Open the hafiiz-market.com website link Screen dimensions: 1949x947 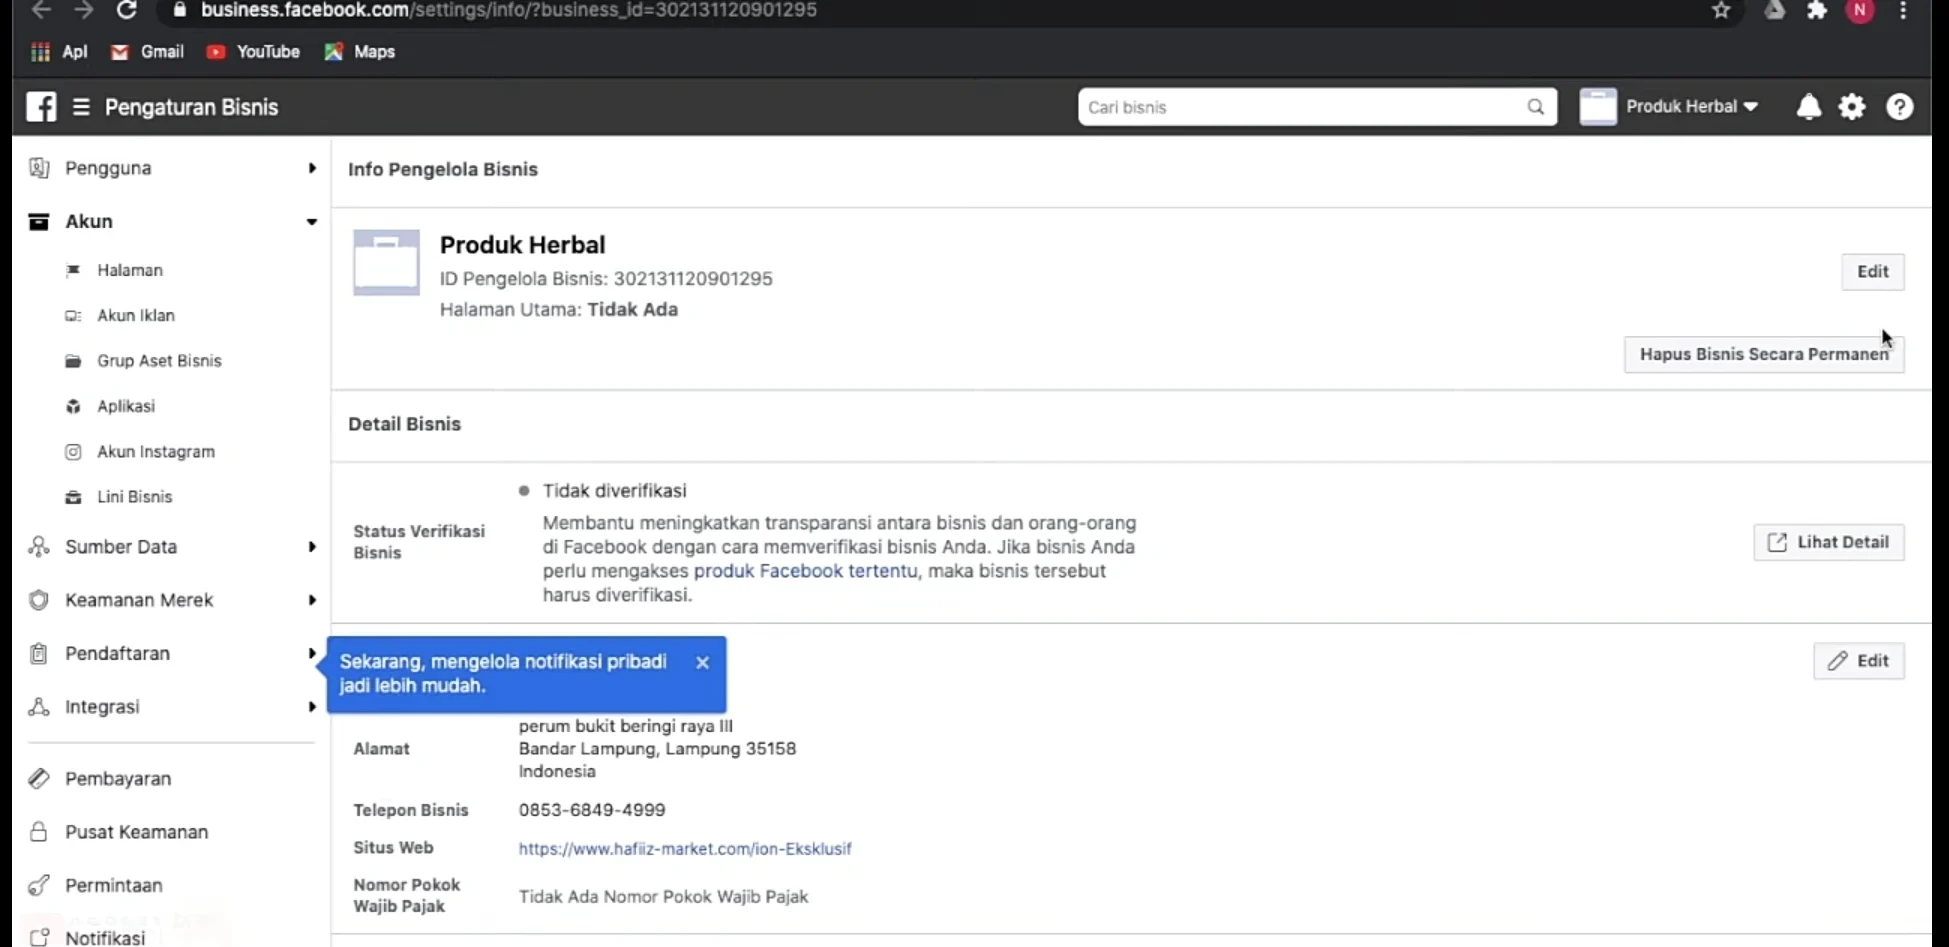685,849
